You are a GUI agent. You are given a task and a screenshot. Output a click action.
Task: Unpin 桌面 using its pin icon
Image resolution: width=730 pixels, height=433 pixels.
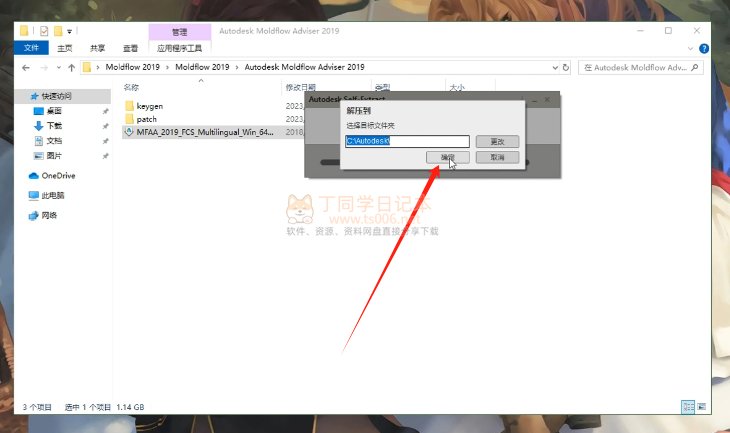pos(105,111)
